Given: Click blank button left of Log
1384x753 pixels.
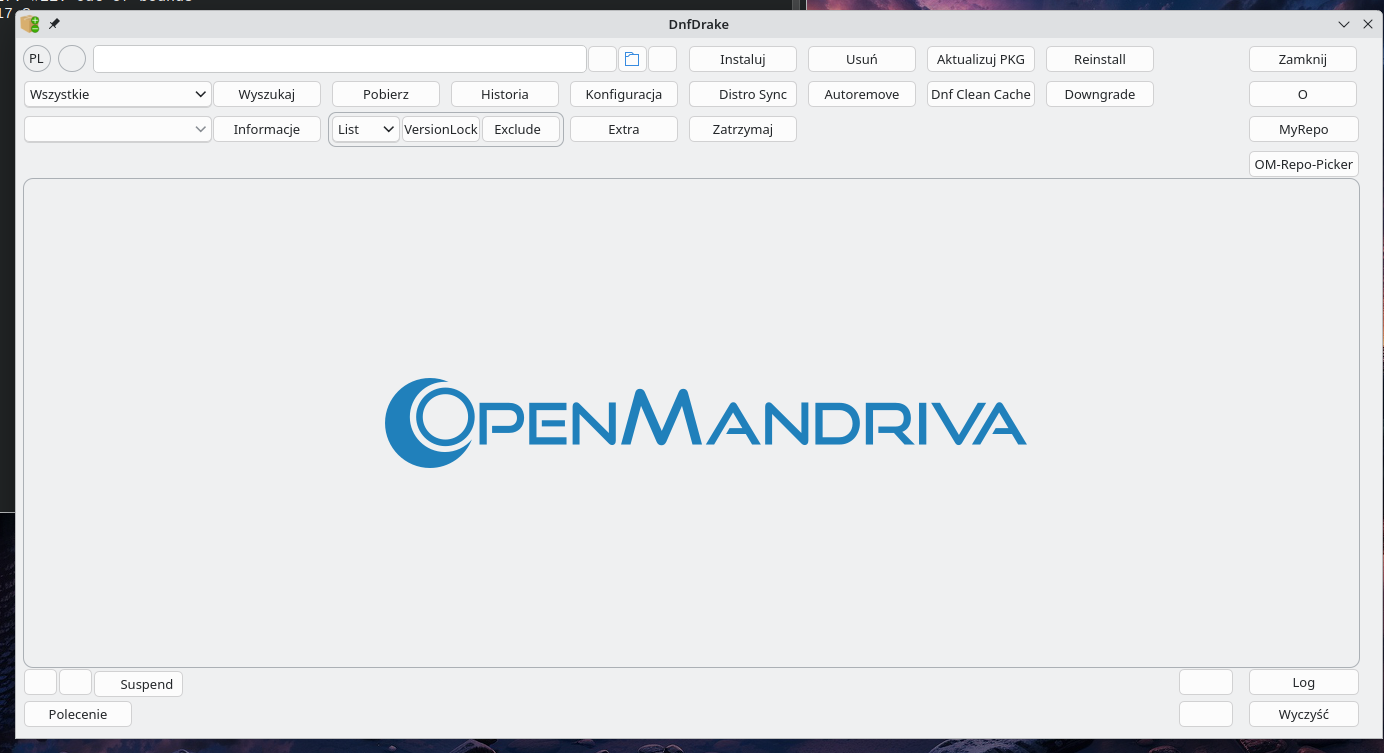Looking at the screenshot, I should coord(1206,682).
